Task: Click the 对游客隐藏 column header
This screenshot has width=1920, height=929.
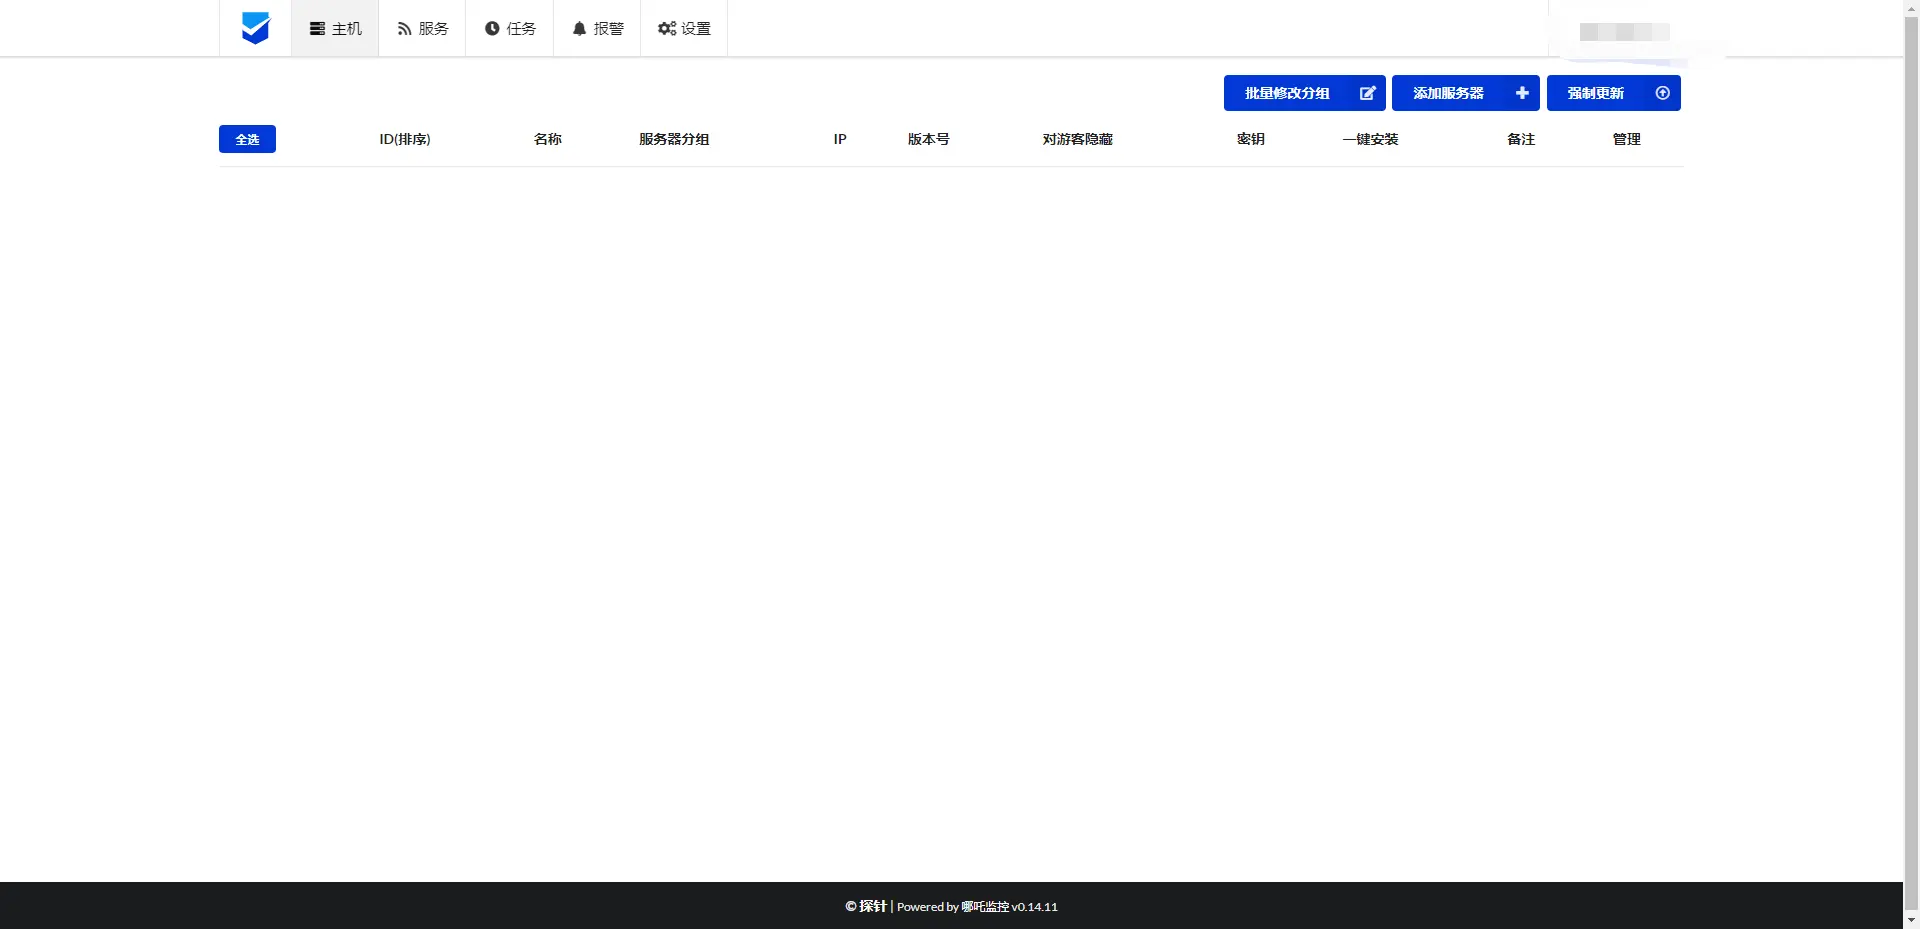Action: (1078, 139)
